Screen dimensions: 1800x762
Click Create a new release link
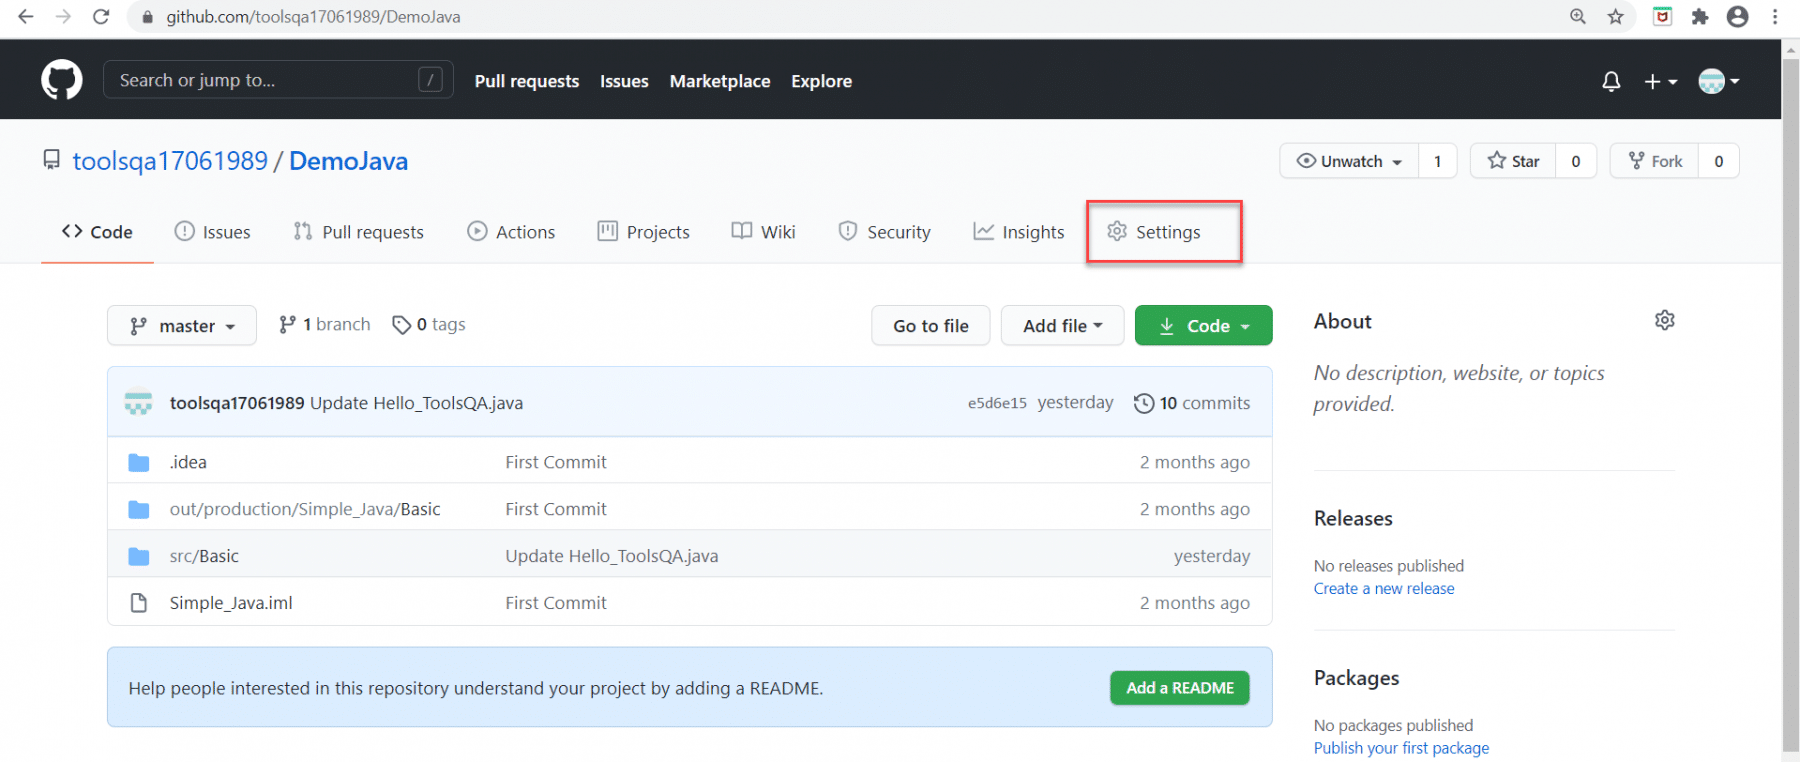coord(1384,589)
